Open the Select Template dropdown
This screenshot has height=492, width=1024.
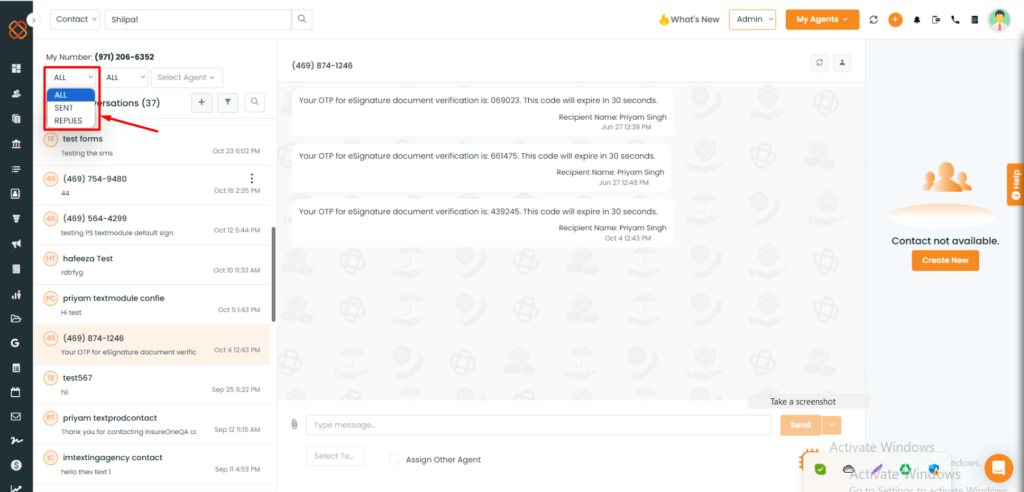336,456
